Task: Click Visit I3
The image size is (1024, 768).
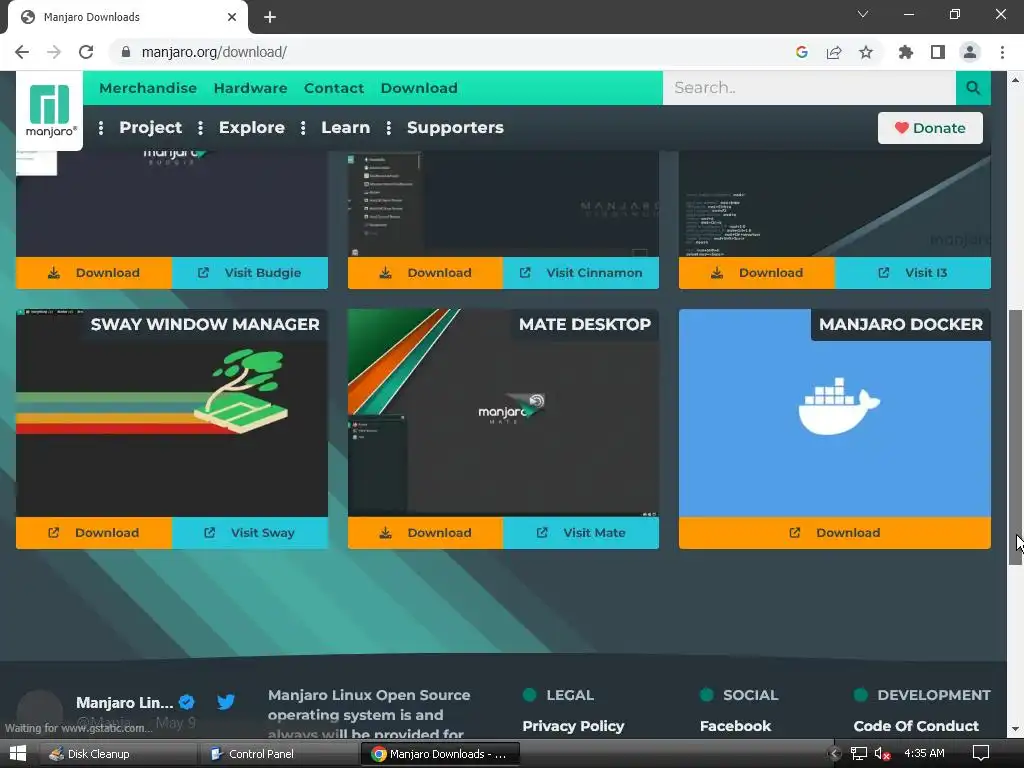Action: coord(913,273)
